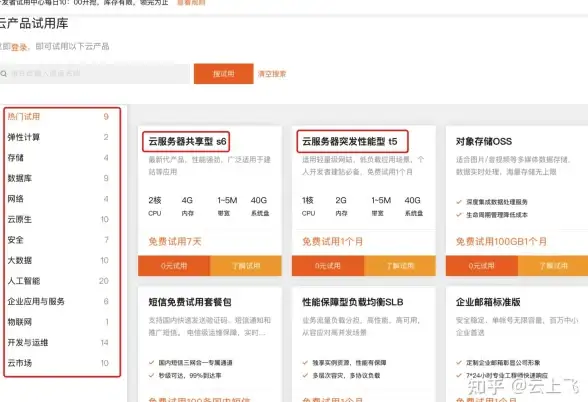Click the 2核 CPU spec on s6 card
This screenshot has height=402, width=588.
click(155, 206)
